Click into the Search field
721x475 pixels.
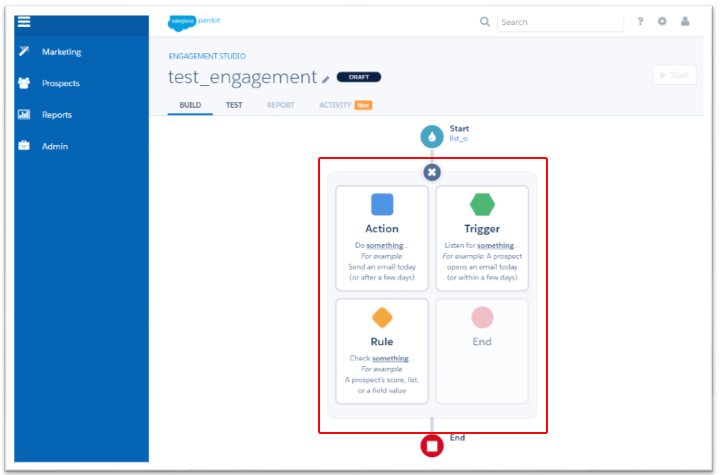[560, 22]
